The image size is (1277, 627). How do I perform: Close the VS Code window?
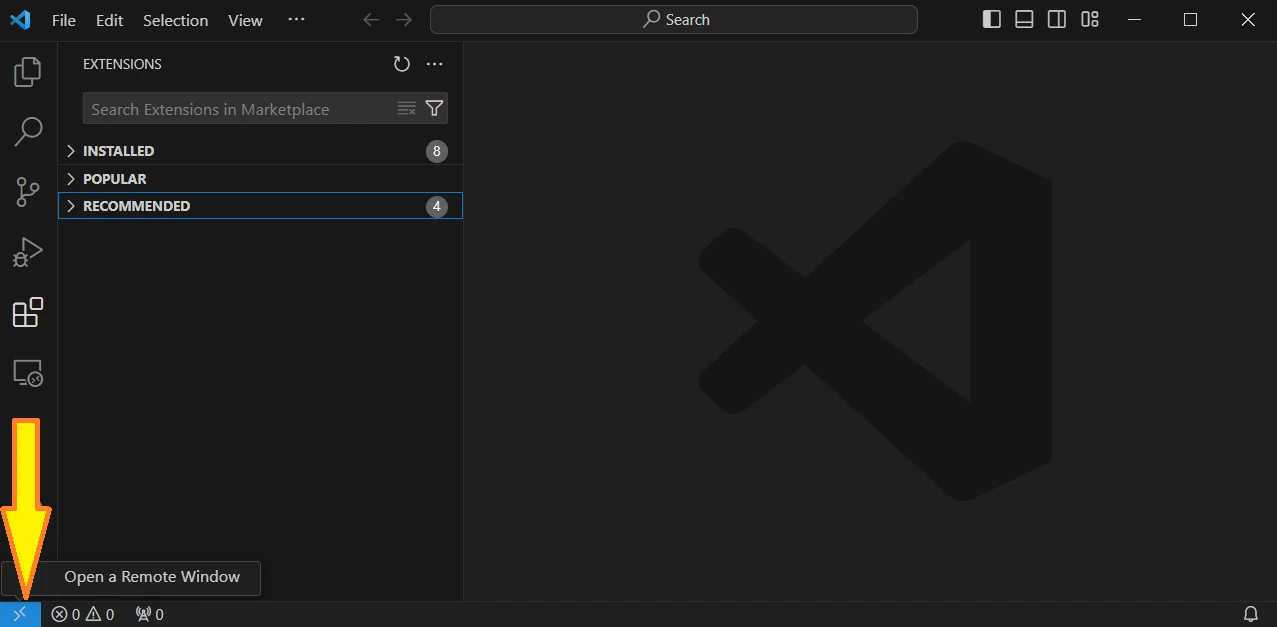(x=1248, y=20)
